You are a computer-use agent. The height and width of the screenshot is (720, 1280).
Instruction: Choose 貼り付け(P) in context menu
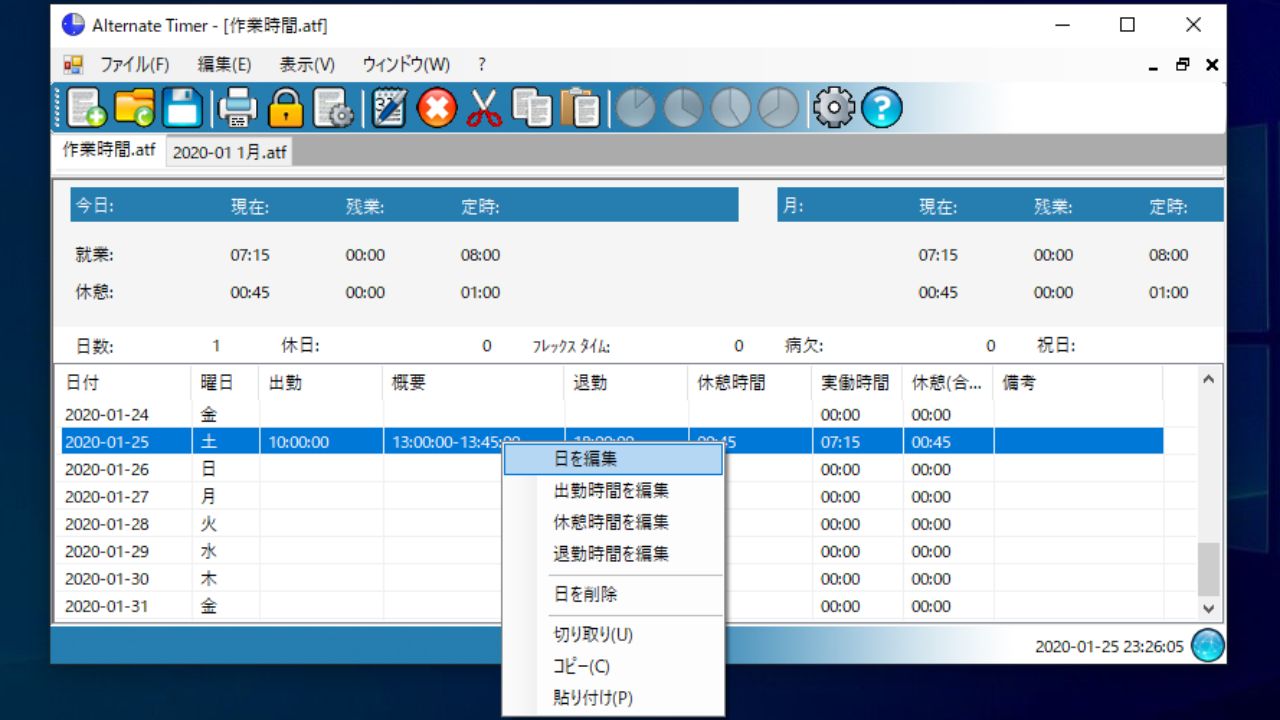pyautogui.click(x=613, y=697)
